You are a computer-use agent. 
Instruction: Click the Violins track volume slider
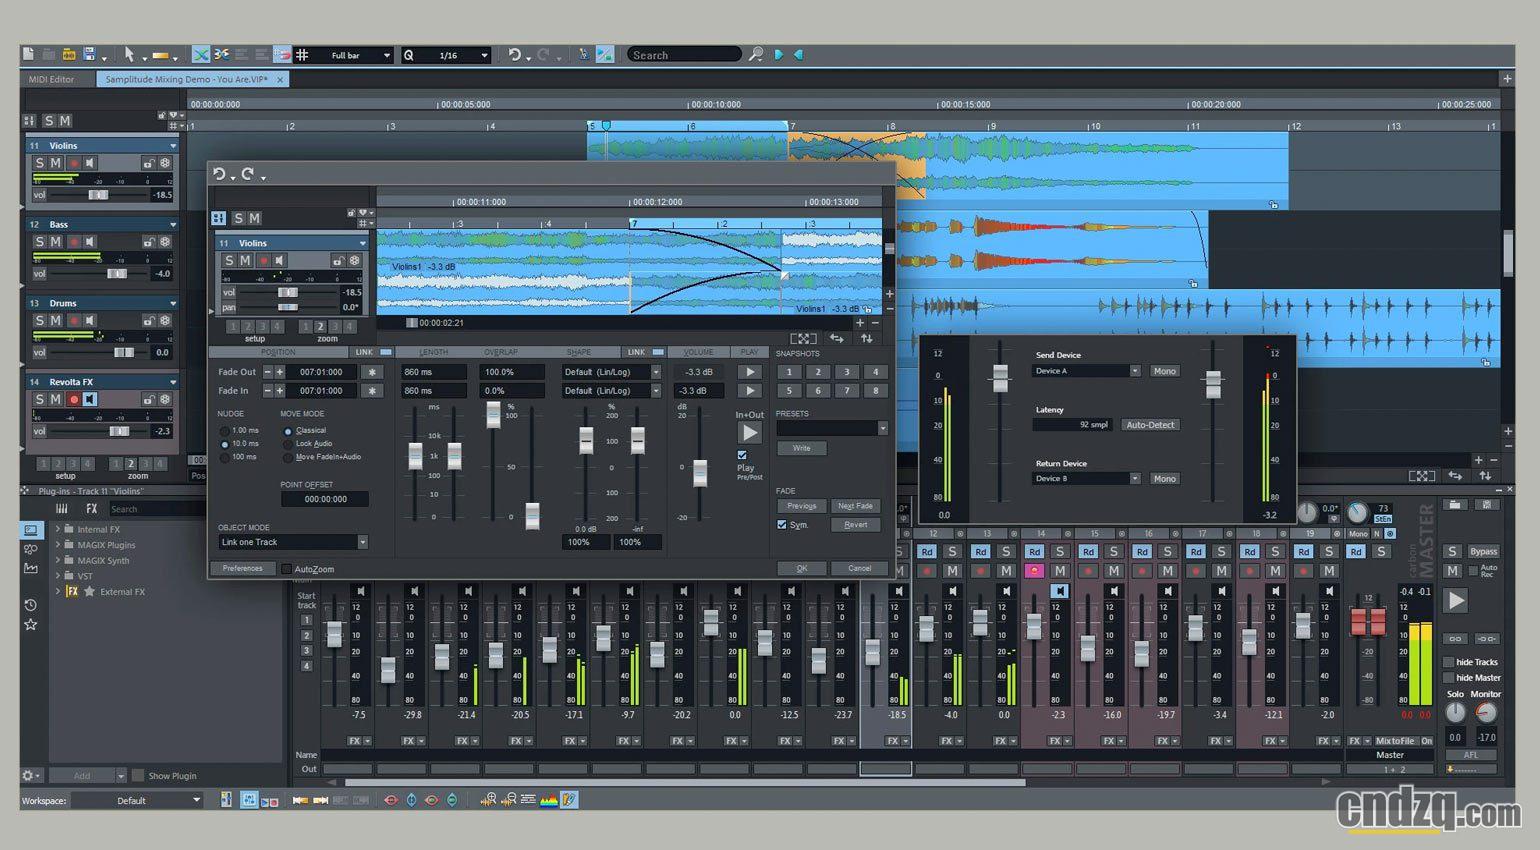point(98,195)
